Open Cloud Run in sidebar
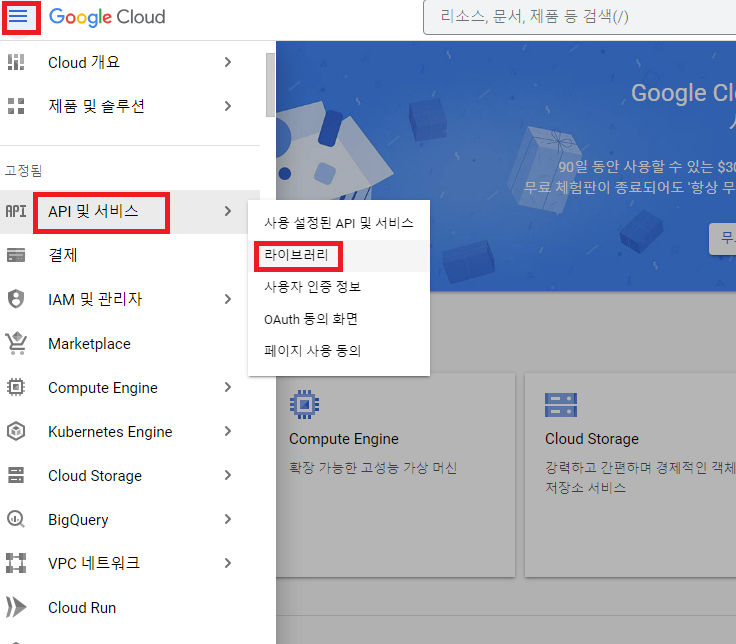Image resolution: width=736 pixels, height=644 pixels. tap(82, 607)
